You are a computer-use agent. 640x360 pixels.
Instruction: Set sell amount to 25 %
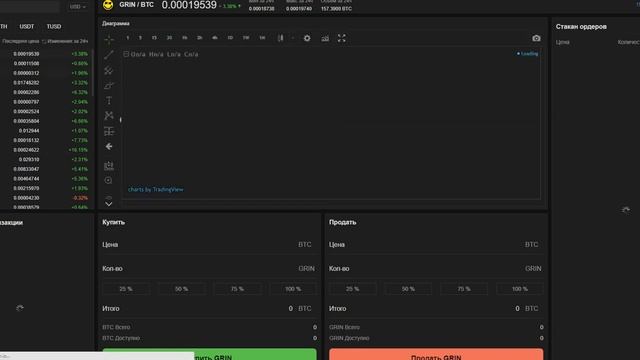pos(353,289)
